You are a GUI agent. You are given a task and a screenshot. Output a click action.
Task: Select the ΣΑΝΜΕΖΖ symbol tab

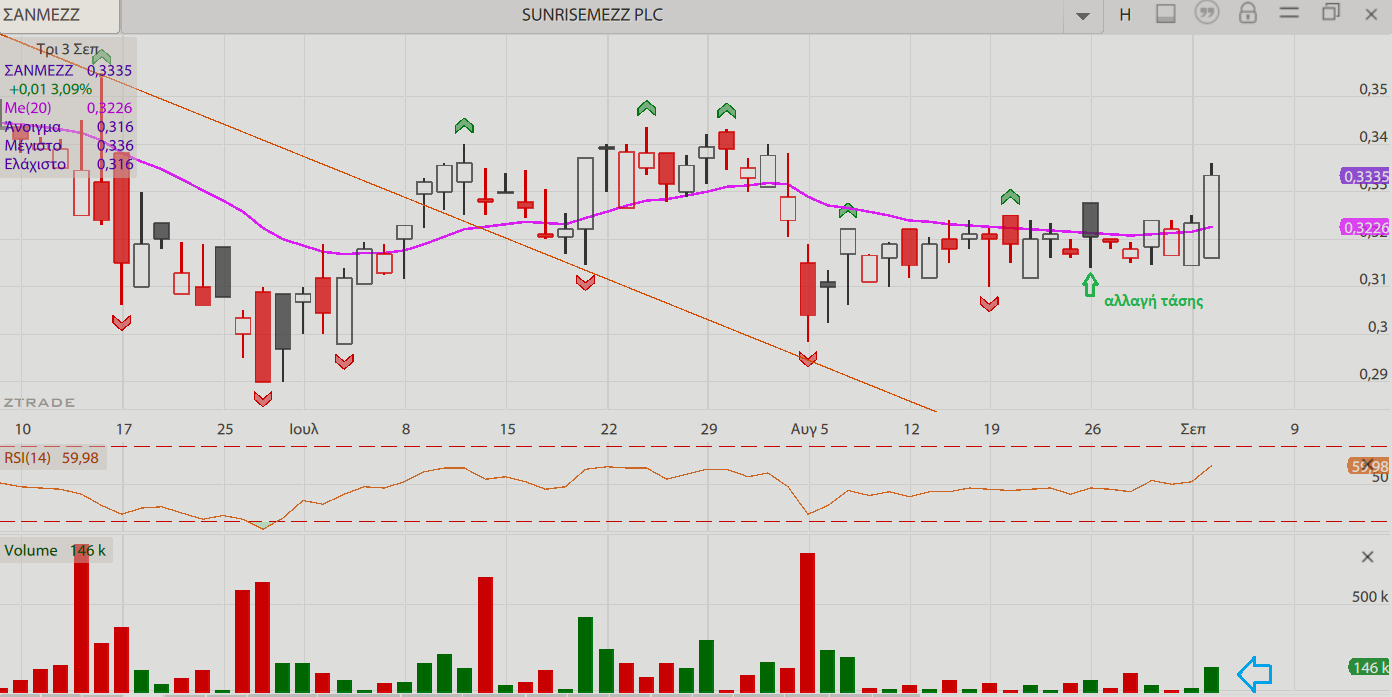tap(59, 15)
